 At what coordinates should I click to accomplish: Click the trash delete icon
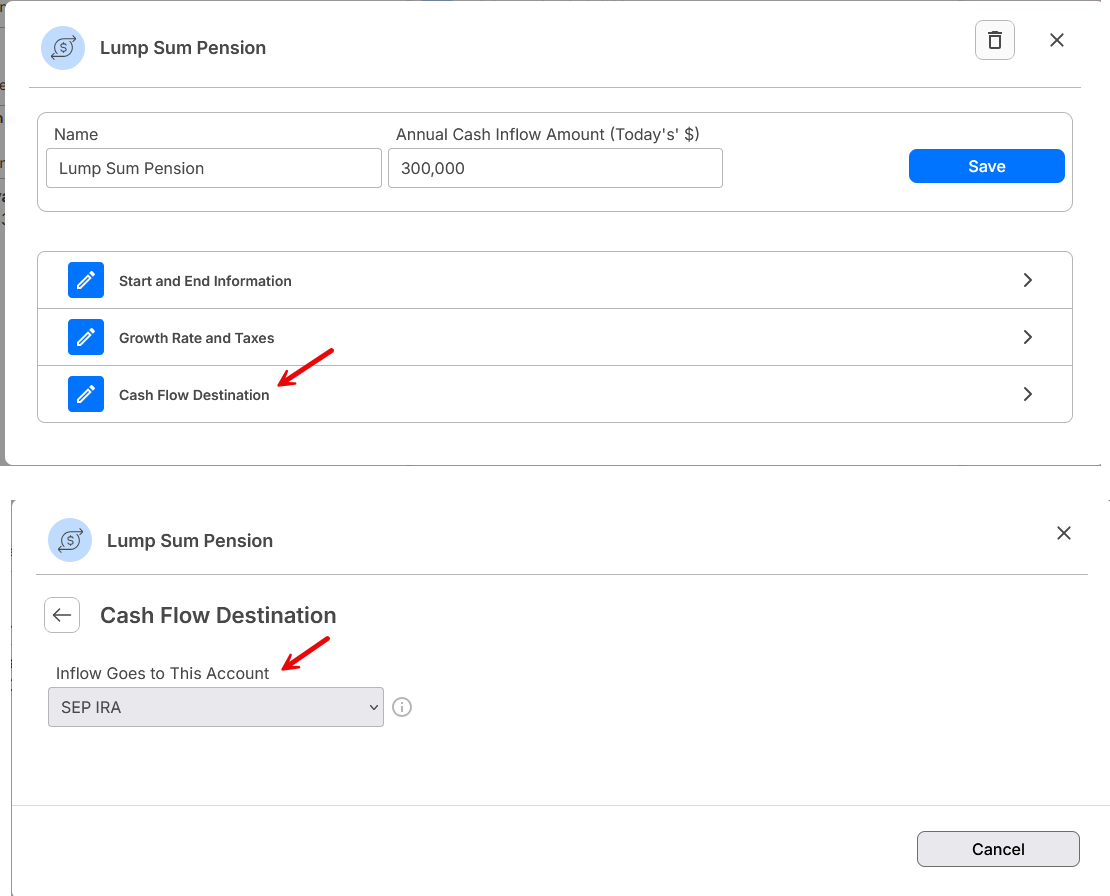pos(994,40)
